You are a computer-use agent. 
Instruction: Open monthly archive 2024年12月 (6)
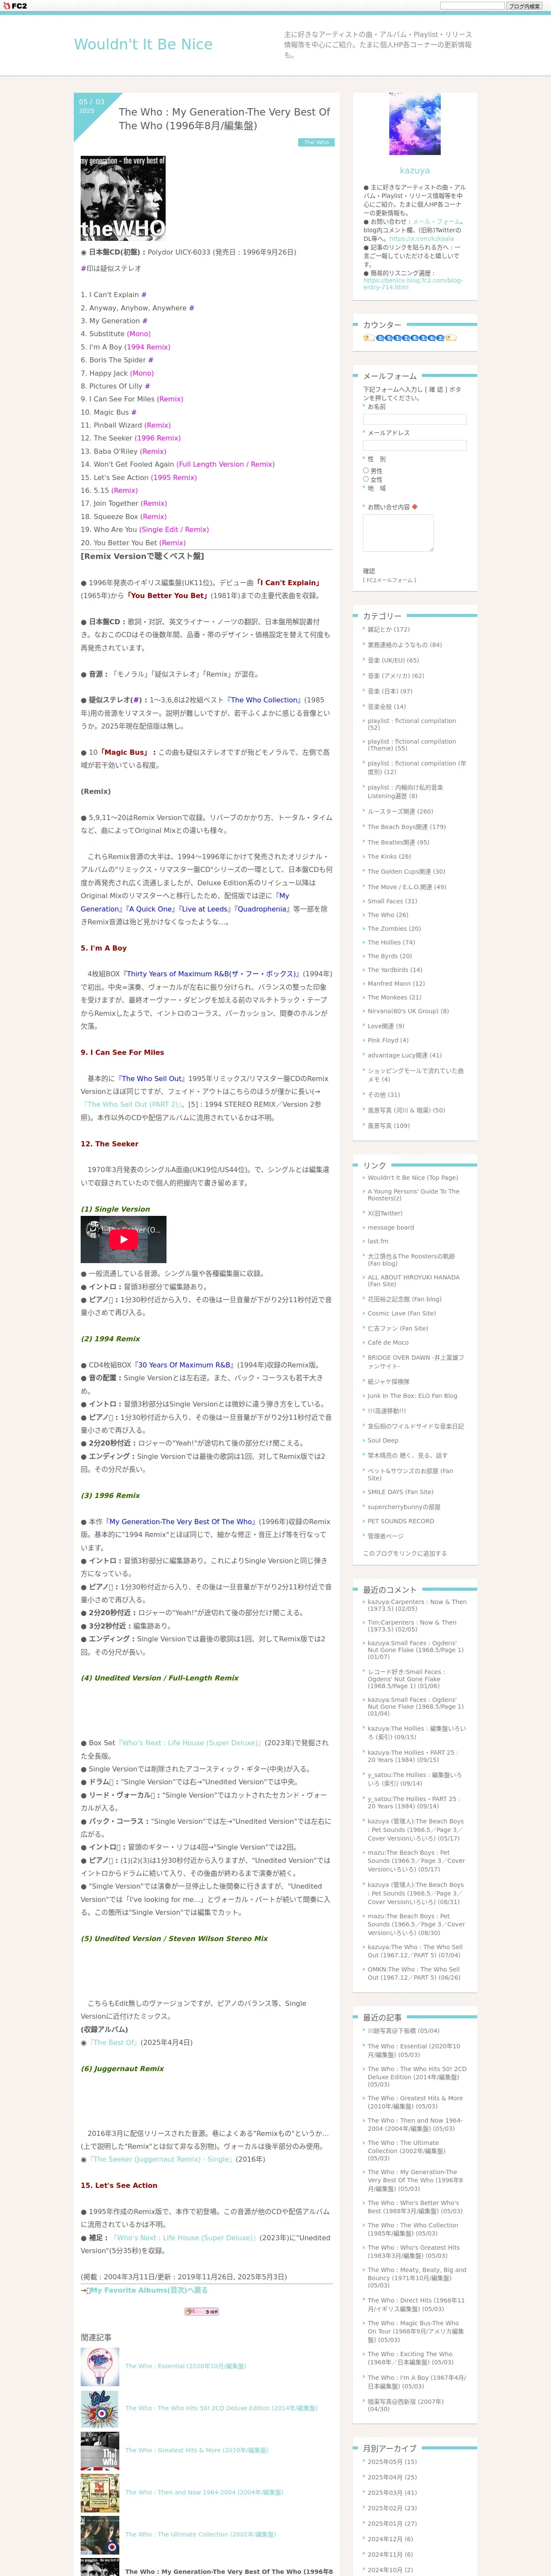(390, 2539)
